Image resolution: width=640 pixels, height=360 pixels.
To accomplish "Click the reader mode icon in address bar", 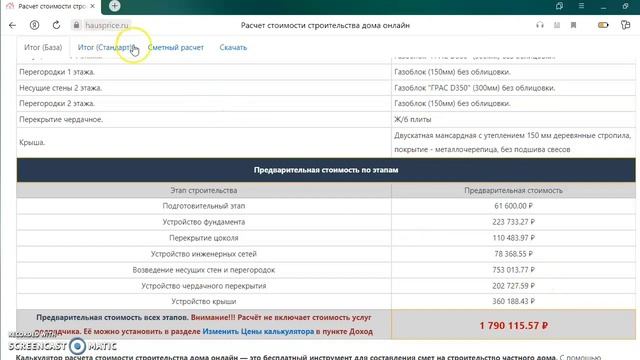I will 557,25.
